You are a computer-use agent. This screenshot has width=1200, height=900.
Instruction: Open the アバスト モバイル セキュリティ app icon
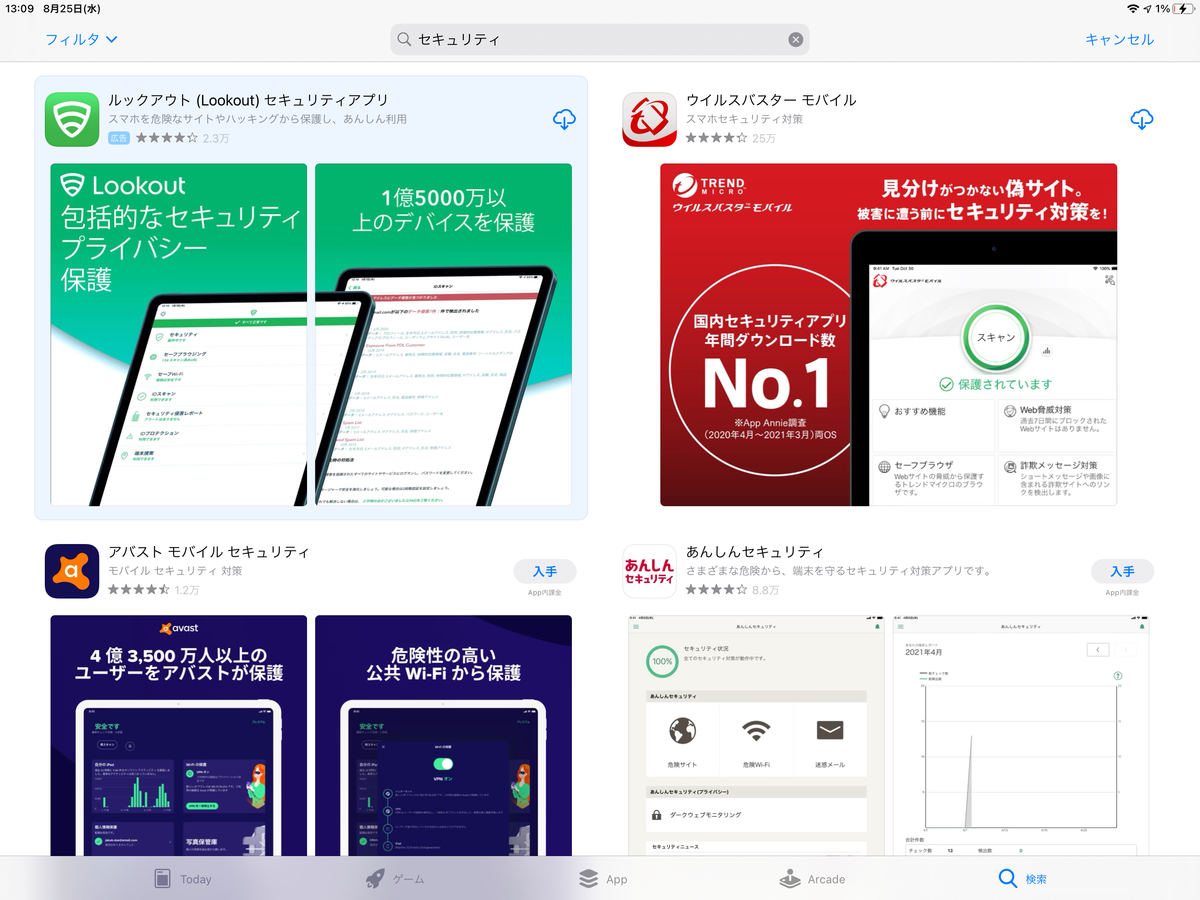click(72, 571)
